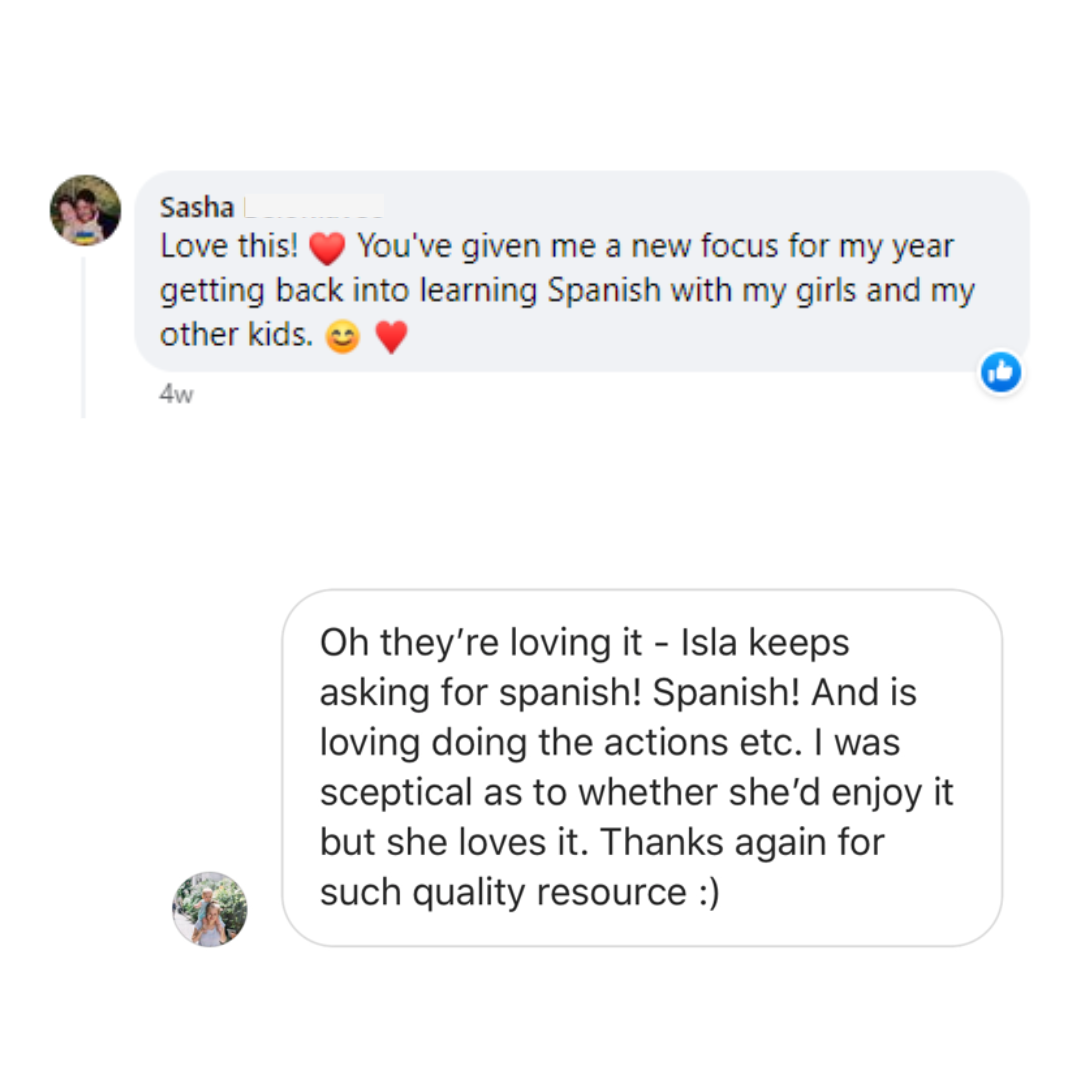
Task: Open Sasha's profile picture
Action: click(x=85, y=210)
